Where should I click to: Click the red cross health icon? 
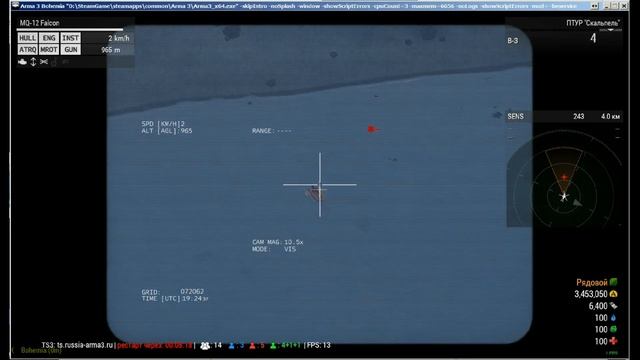[613, 341]
